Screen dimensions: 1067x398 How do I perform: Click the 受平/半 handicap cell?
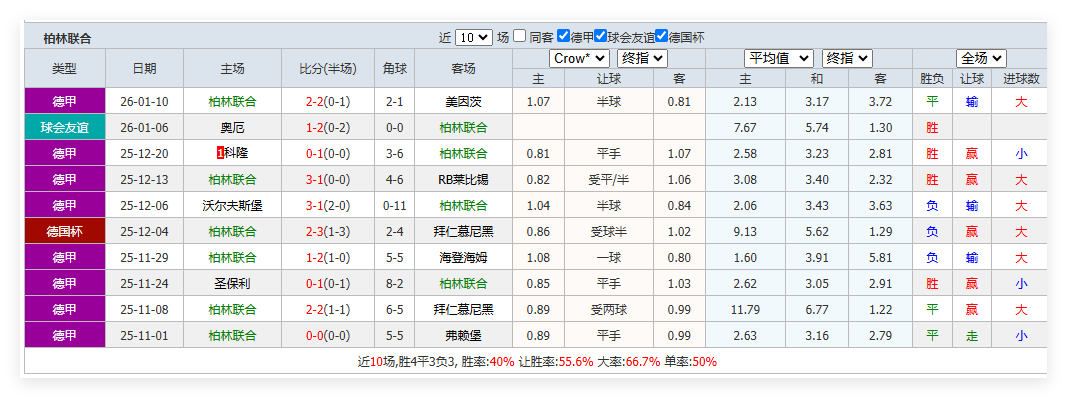[609, 180]
